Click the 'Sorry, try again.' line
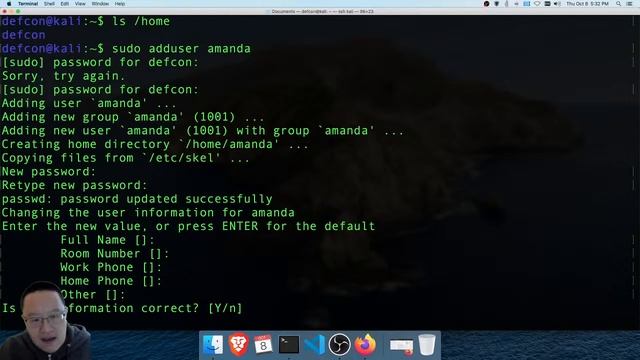 pyautogui.click(x=63, y=76)
